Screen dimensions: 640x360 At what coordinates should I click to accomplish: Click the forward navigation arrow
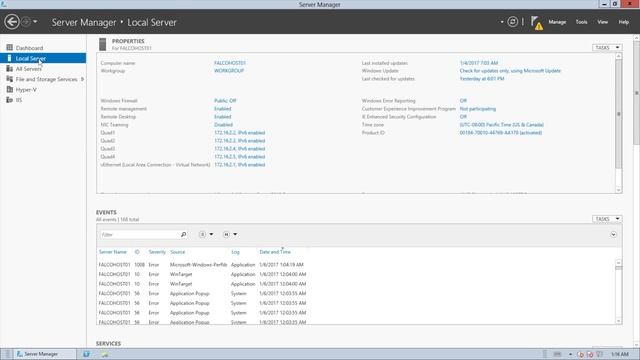26,22
